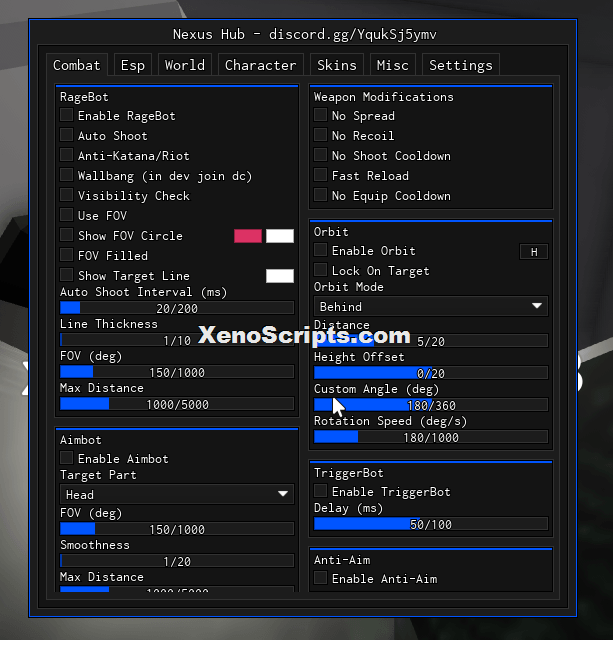Adjust the Line Thickness slider

pyautogui.click(x=177, y=340)
